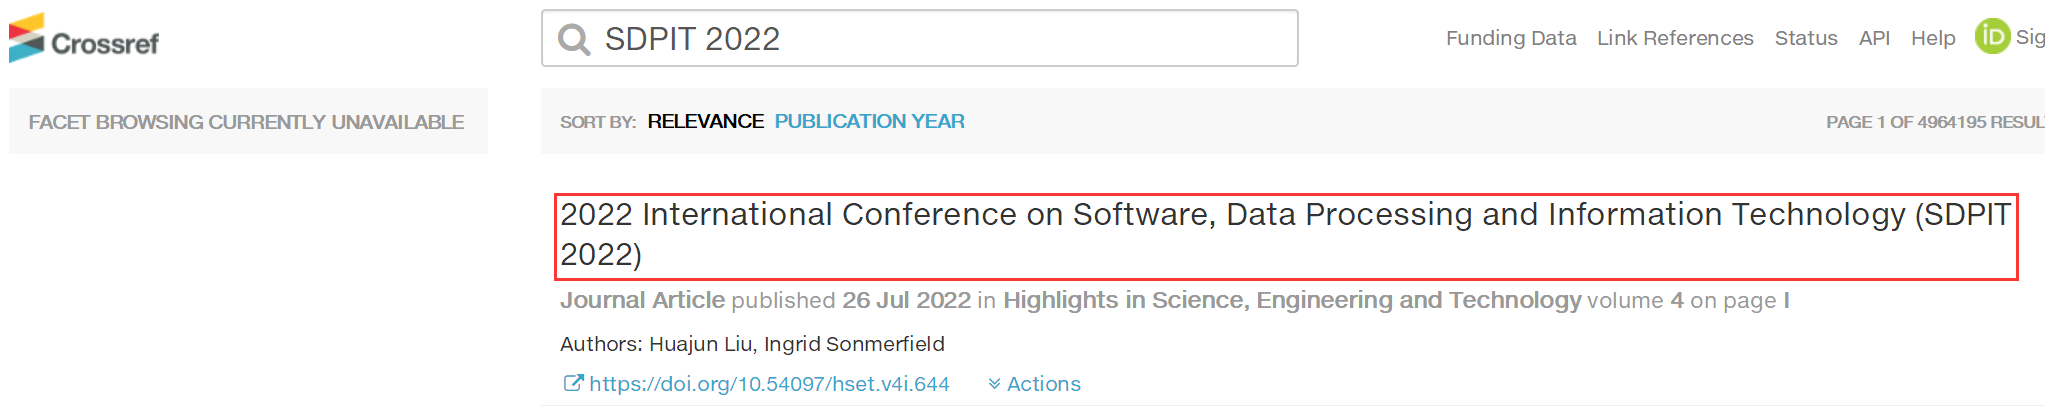Viewport: 2045px width, 413px height.
Task: Expand the Actions chevron icon
Action: click(994, 384)
